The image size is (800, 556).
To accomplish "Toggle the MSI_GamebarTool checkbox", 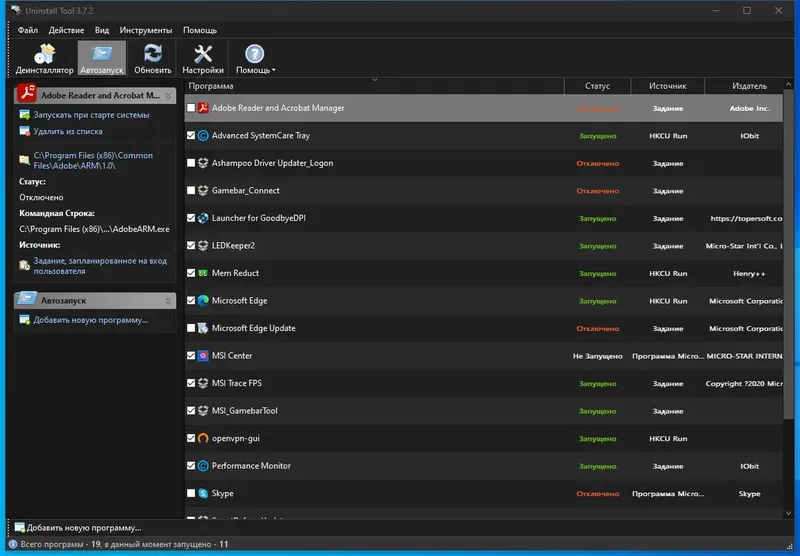I will (x=191, y=411).
